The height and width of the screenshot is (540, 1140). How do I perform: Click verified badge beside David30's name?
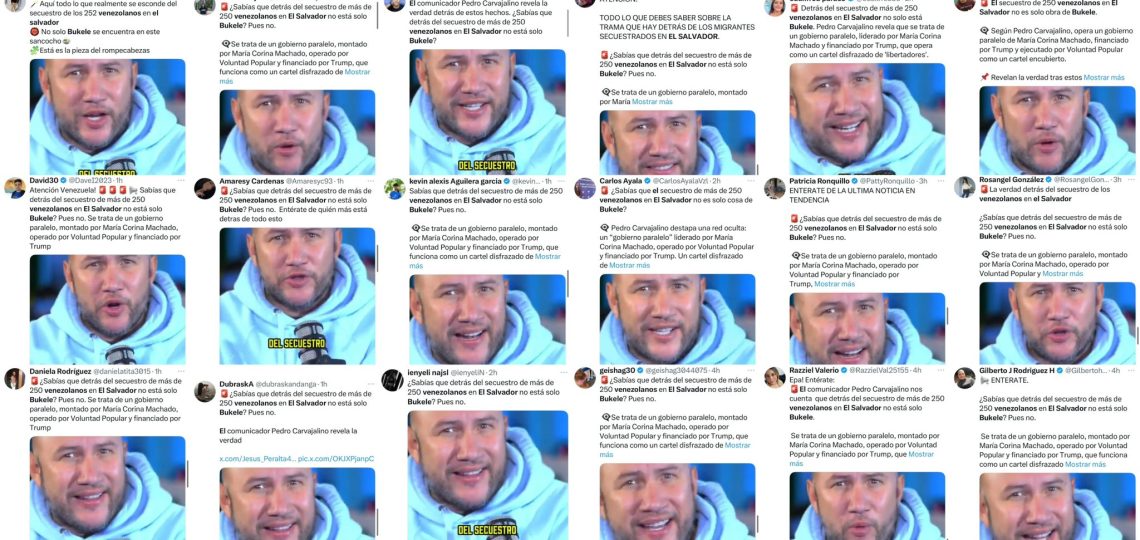point(63,180)
